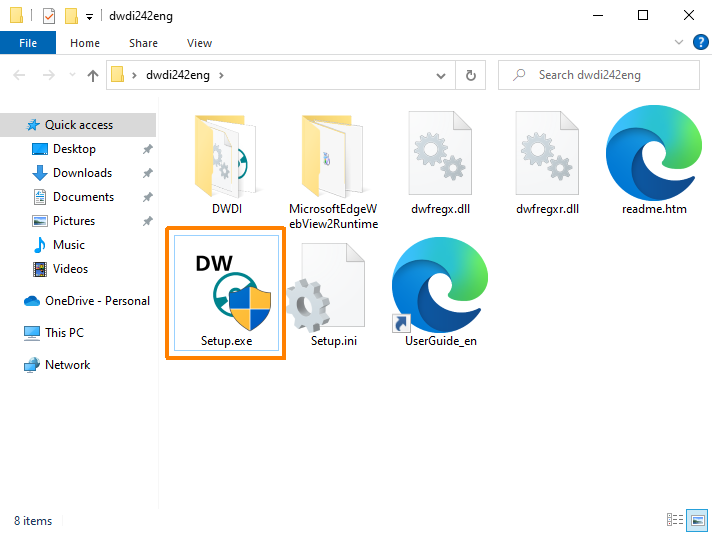
Task: Switch to details view in status bar
Action: 674,520
